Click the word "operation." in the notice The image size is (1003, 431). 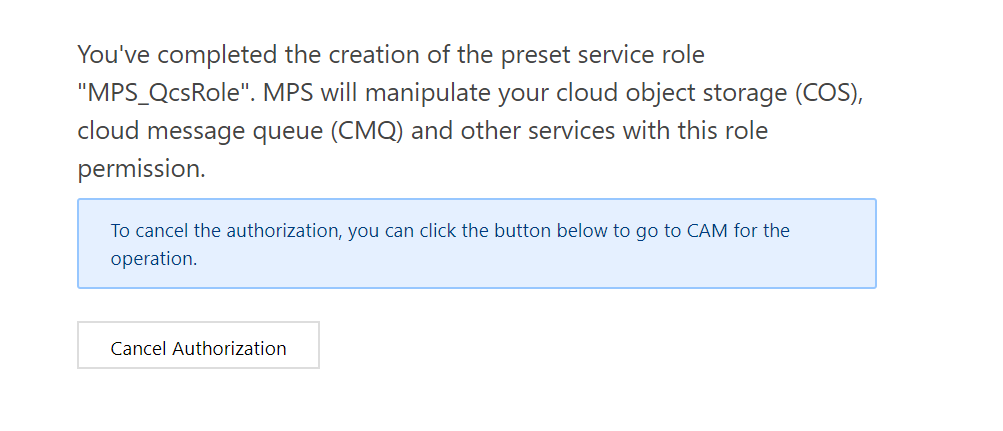(x=154, y=259)
